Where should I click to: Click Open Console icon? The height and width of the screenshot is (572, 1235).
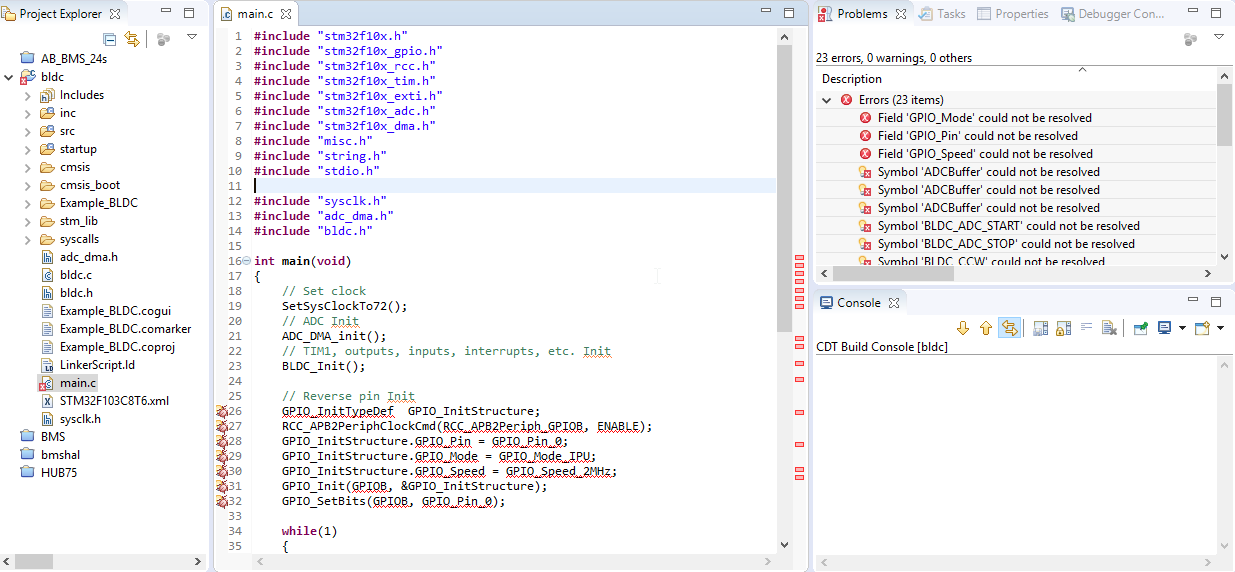[1202, 328]
